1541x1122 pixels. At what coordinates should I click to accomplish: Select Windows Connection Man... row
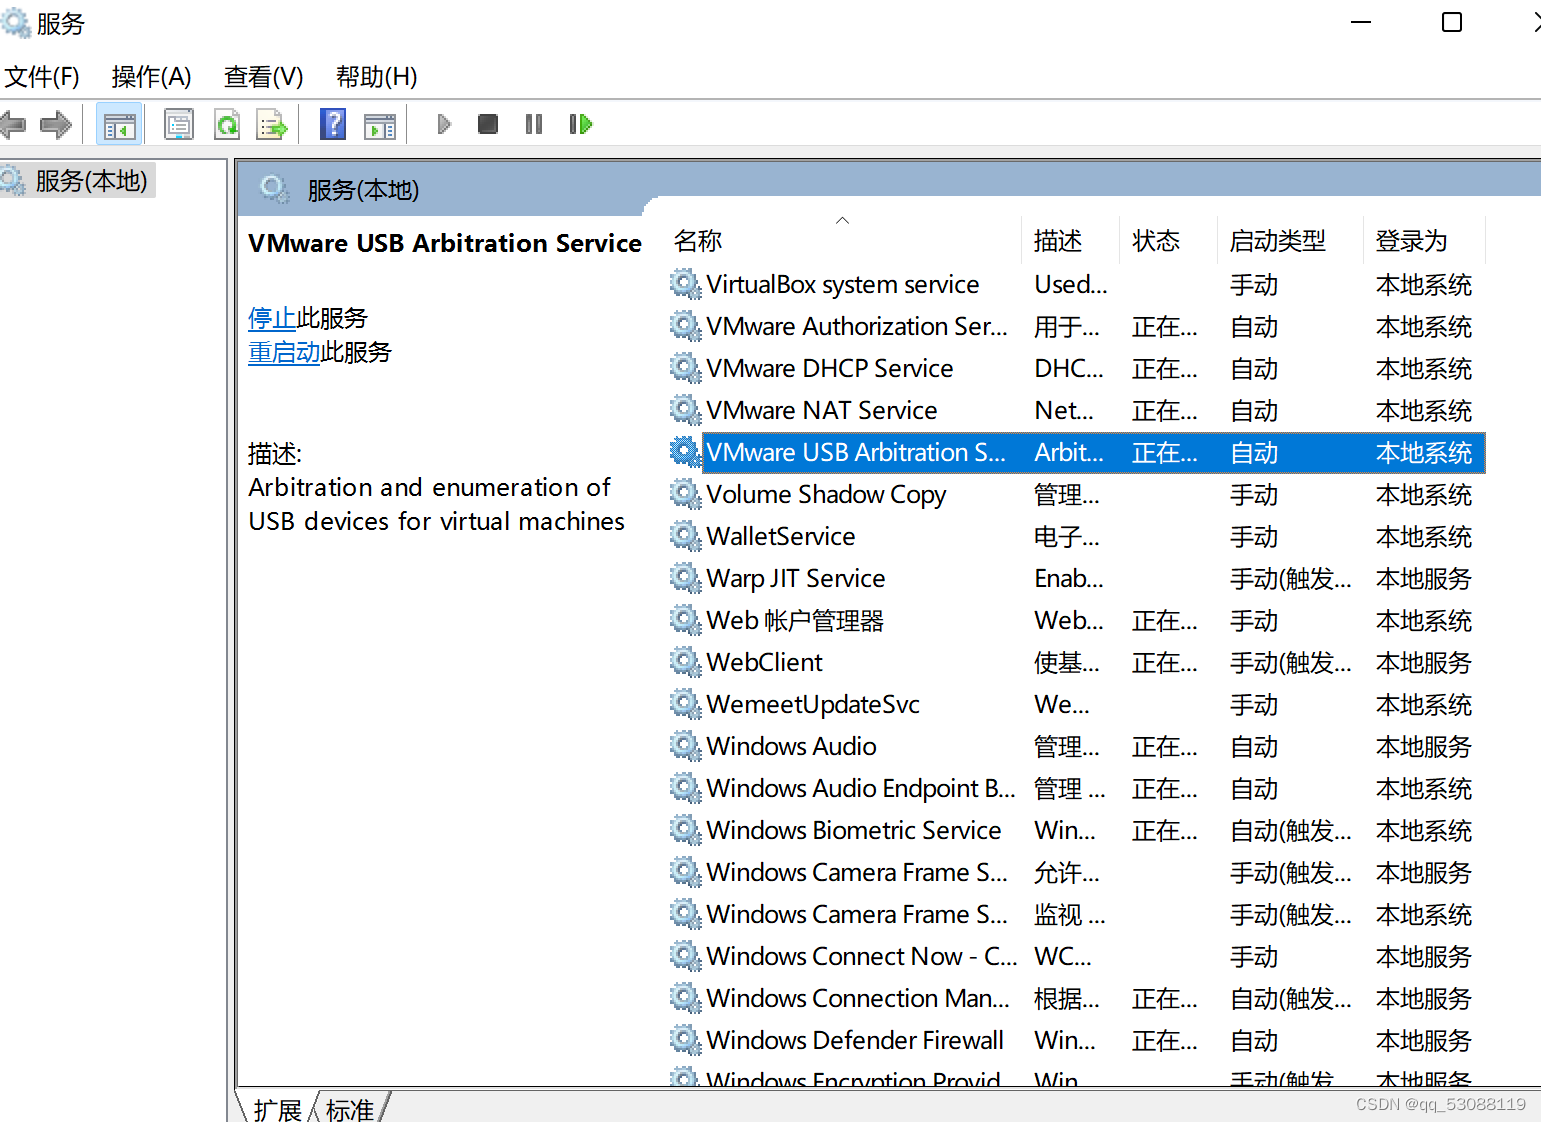coord(1077,999)
